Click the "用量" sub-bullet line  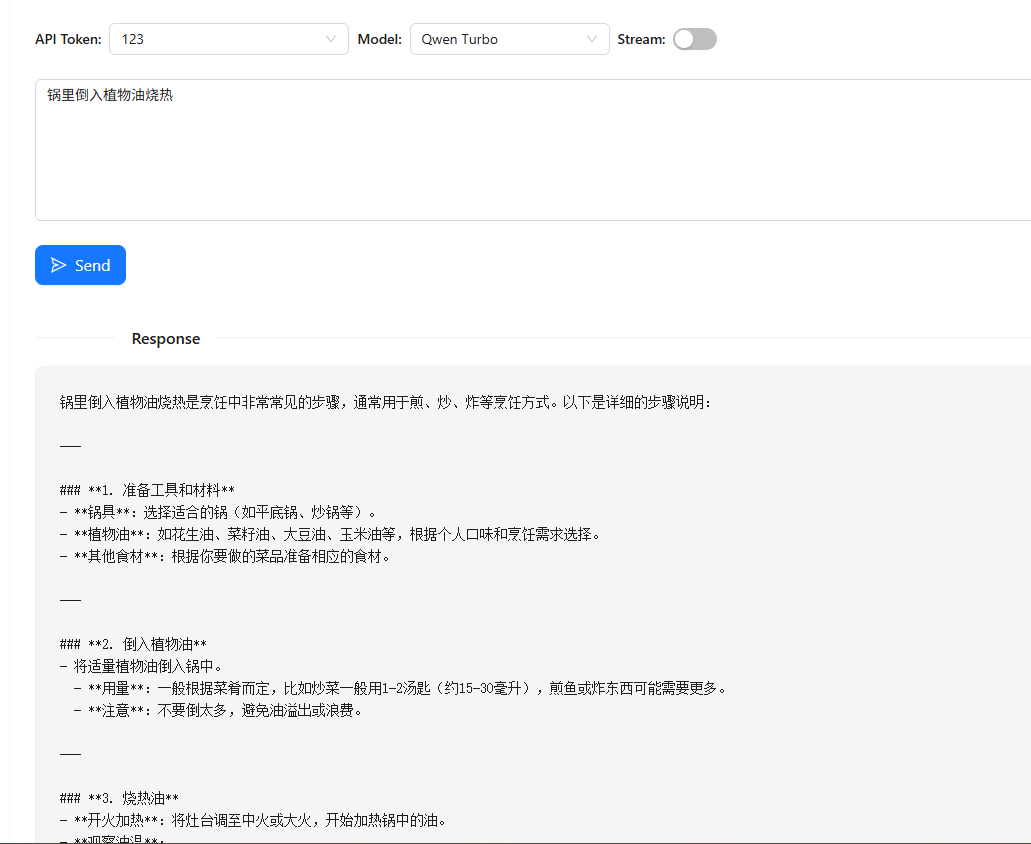[400, 688]
